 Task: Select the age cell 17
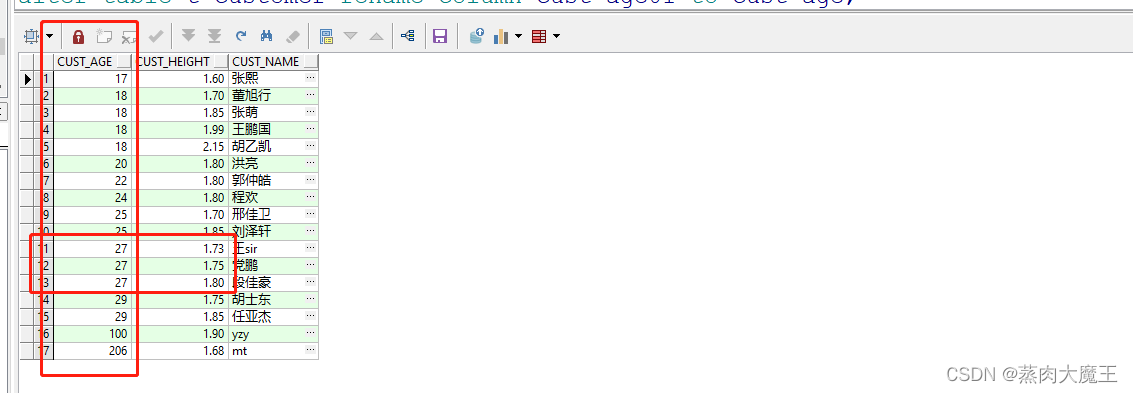click(x=93, y=78)
